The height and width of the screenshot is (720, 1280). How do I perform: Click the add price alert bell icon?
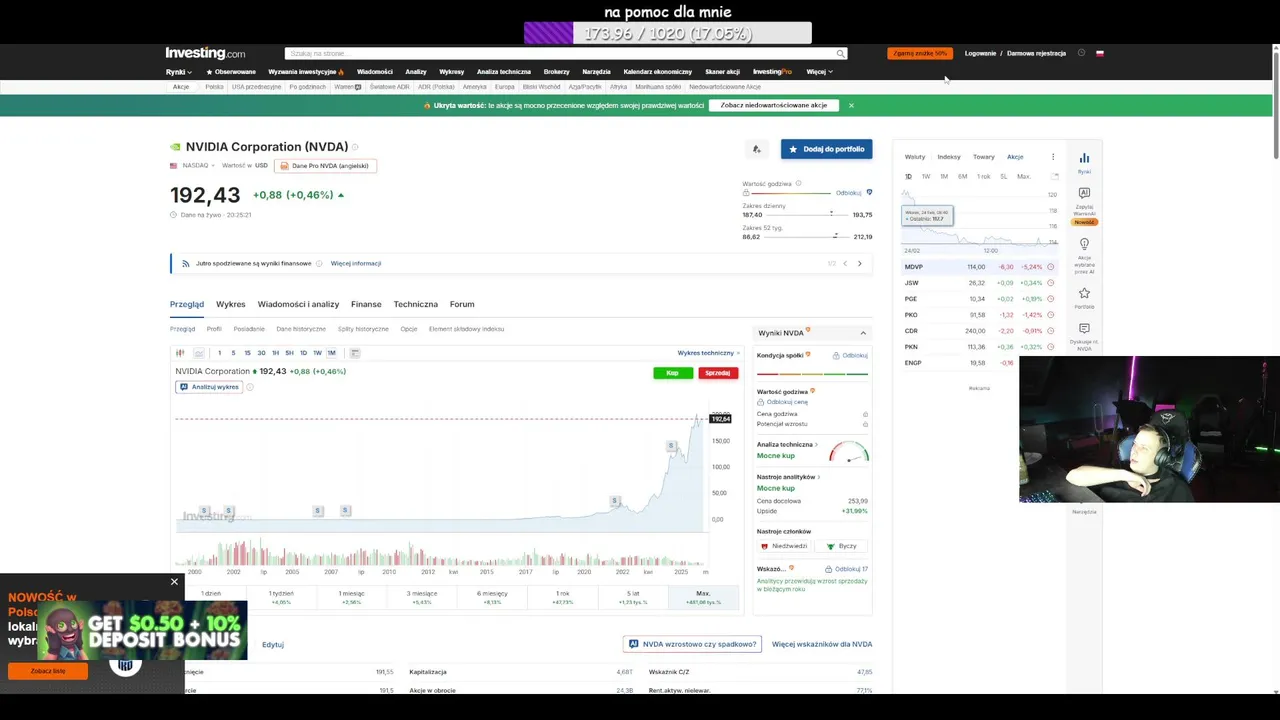point(757,149)
